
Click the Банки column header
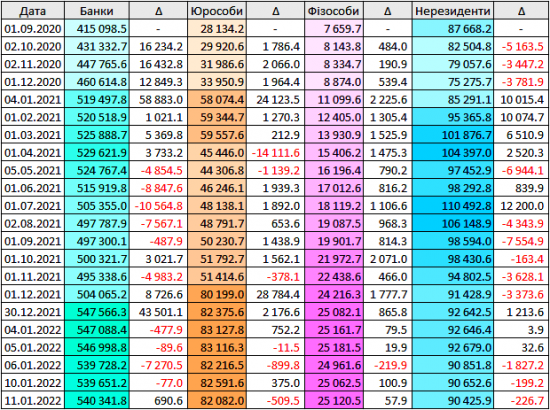point(96,11)
